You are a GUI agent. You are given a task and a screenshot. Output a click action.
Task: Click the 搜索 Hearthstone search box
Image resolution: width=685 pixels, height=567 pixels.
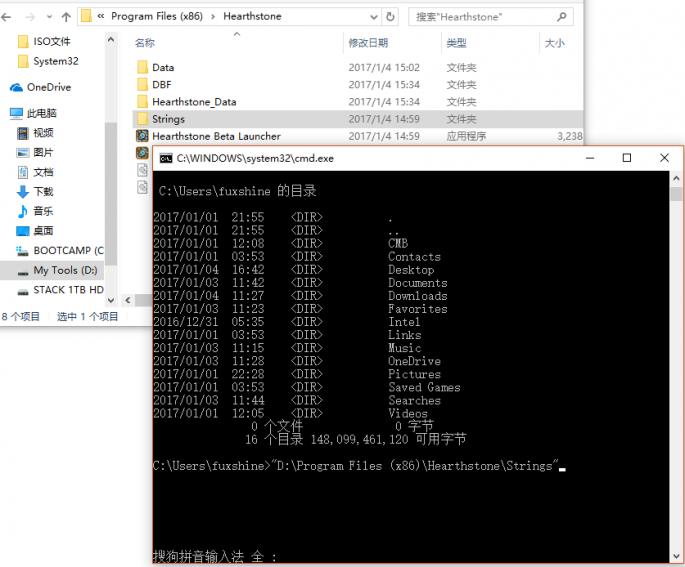480,17
